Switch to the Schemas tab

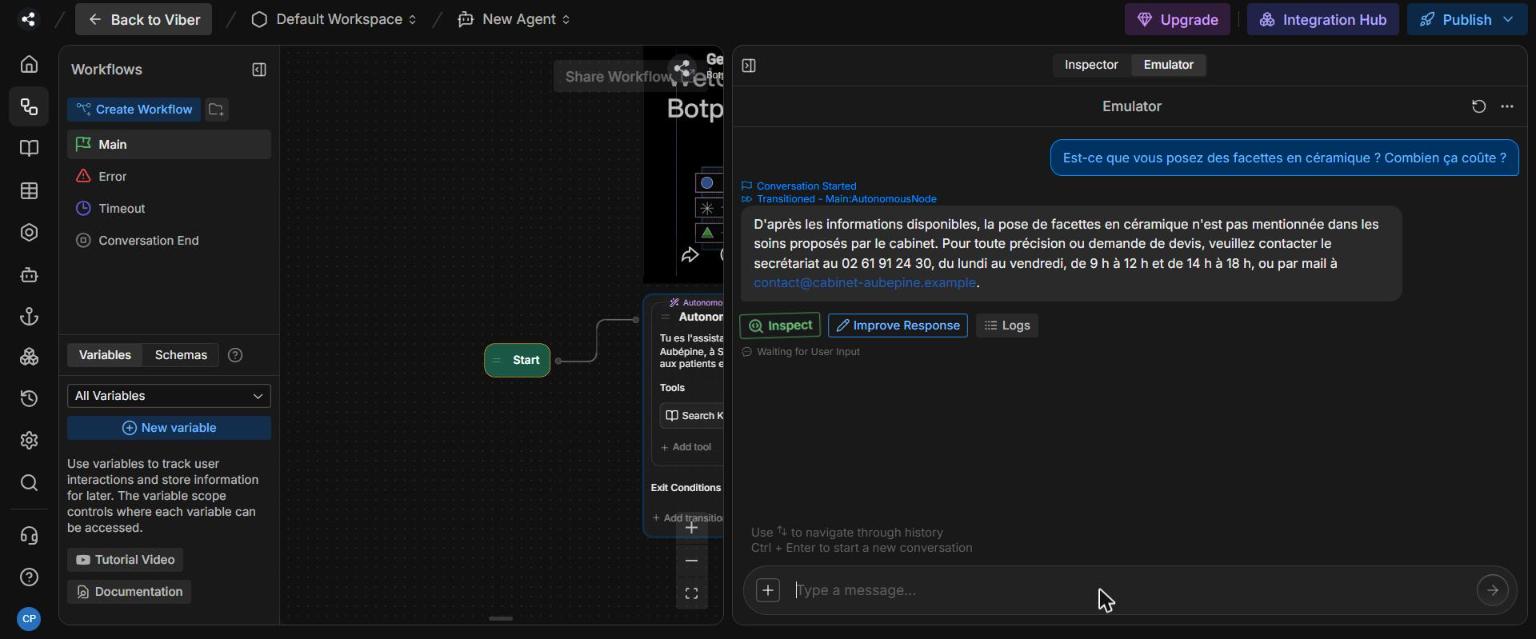pyautogui.click(x=181, y=355)
